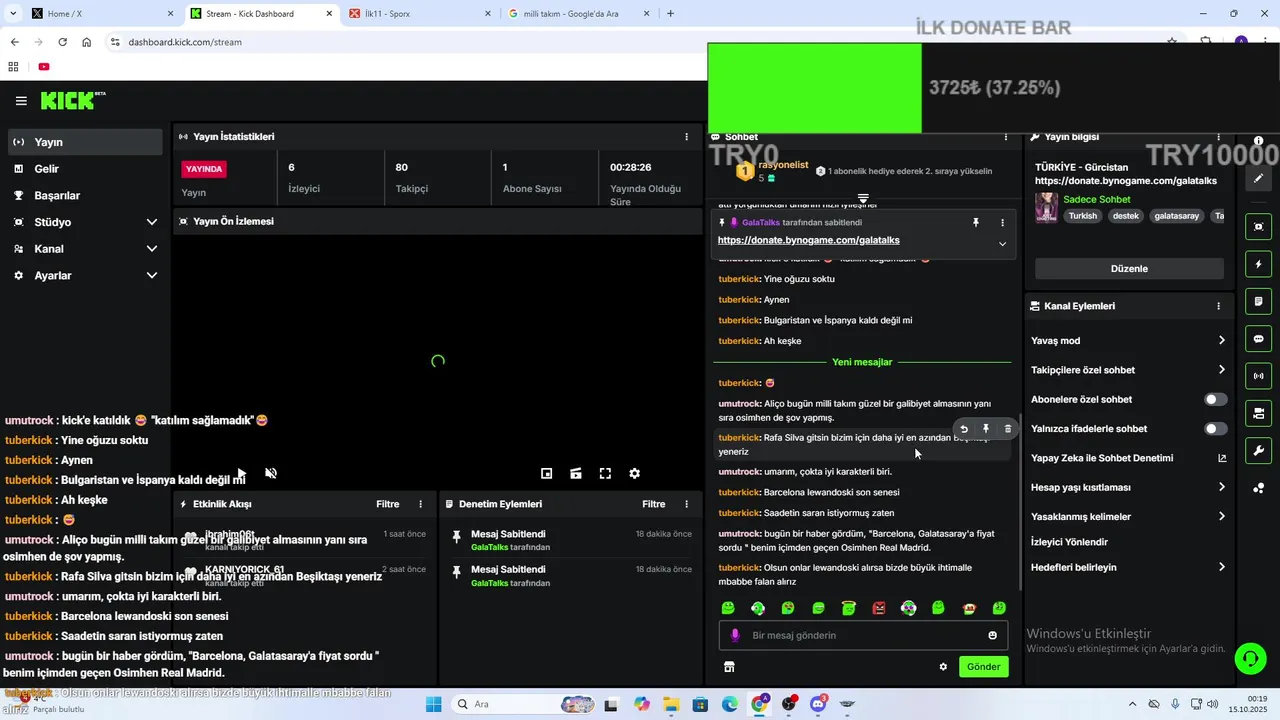Screen dimensions: 1280x720
Task: Unpin the pinned GalaTalks message
Action: coord(976,223)
